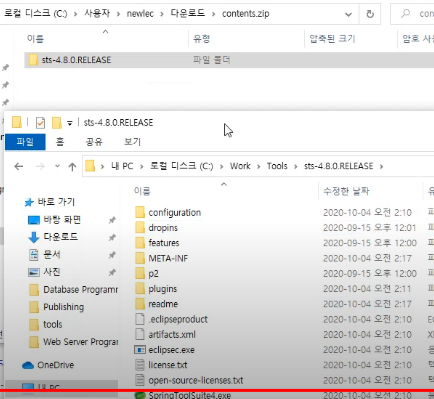
Task: Select the features folder icon
Action: point(140,243)
